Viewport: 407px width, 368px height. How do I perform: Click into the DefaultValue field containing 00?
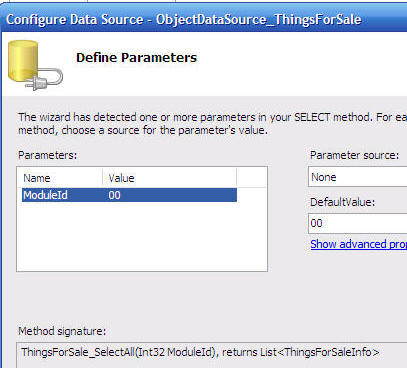[x=358, y=223]
